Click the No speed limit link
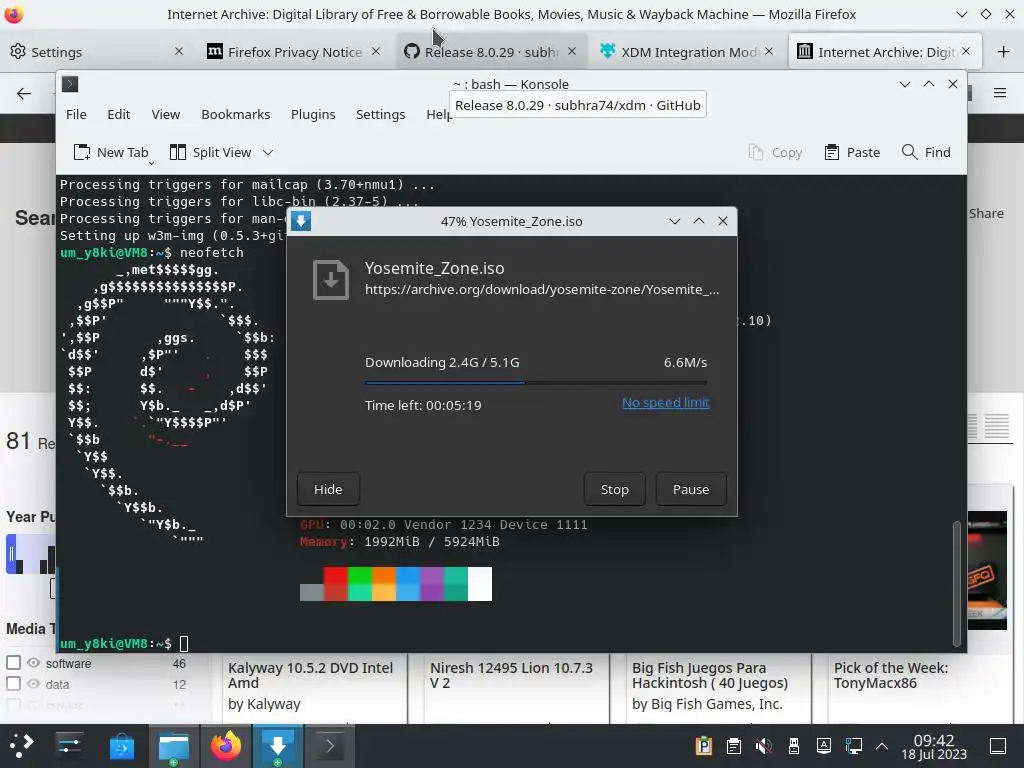The width and height of the screenshot is (1024, 768). coord(665,402)
